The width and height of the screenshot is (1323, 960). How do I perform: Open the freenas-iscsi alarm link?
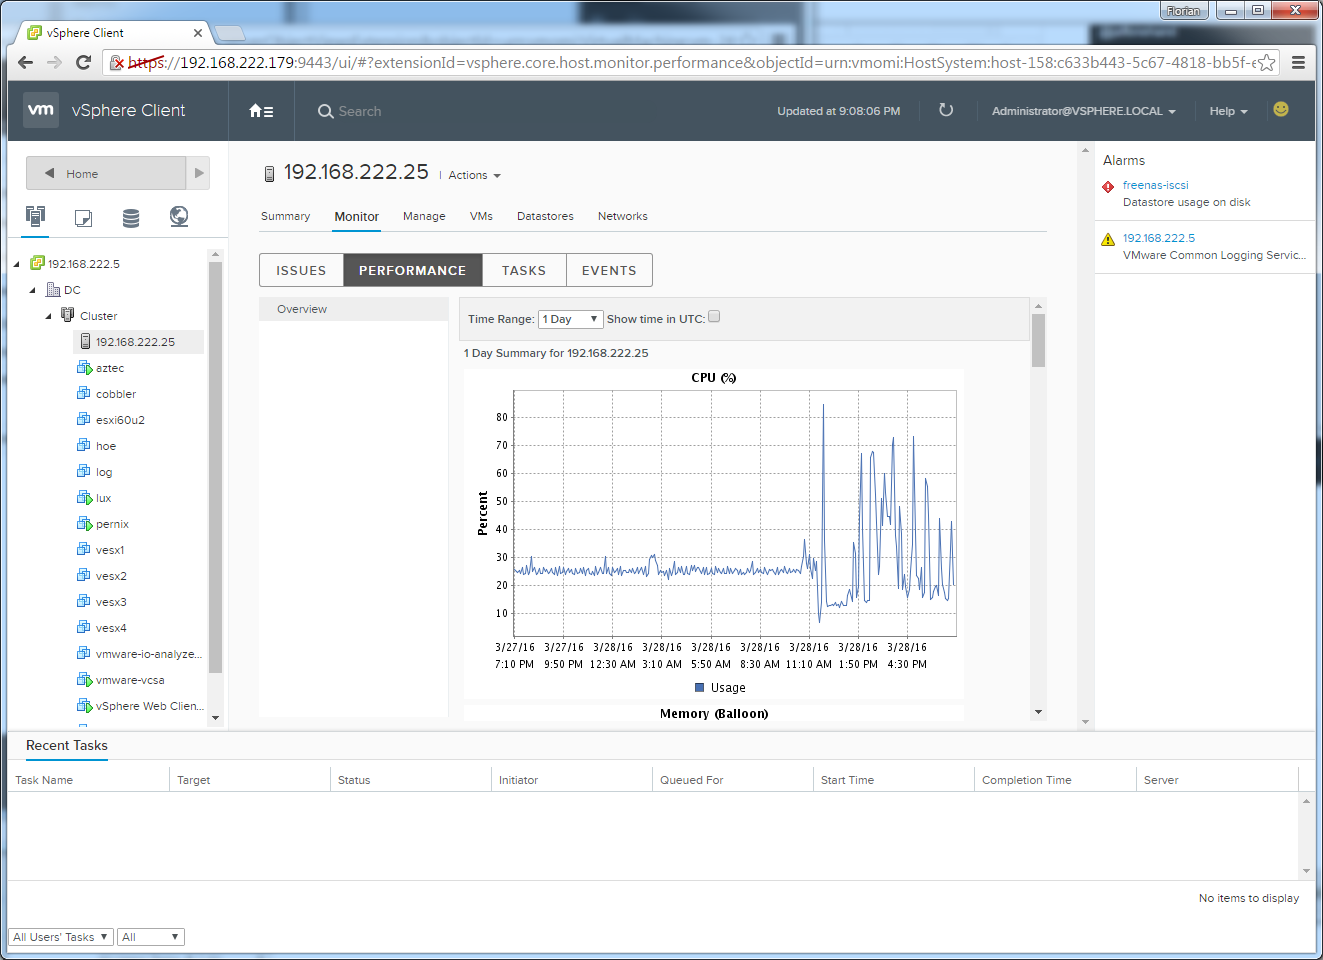pos(1155,185)
